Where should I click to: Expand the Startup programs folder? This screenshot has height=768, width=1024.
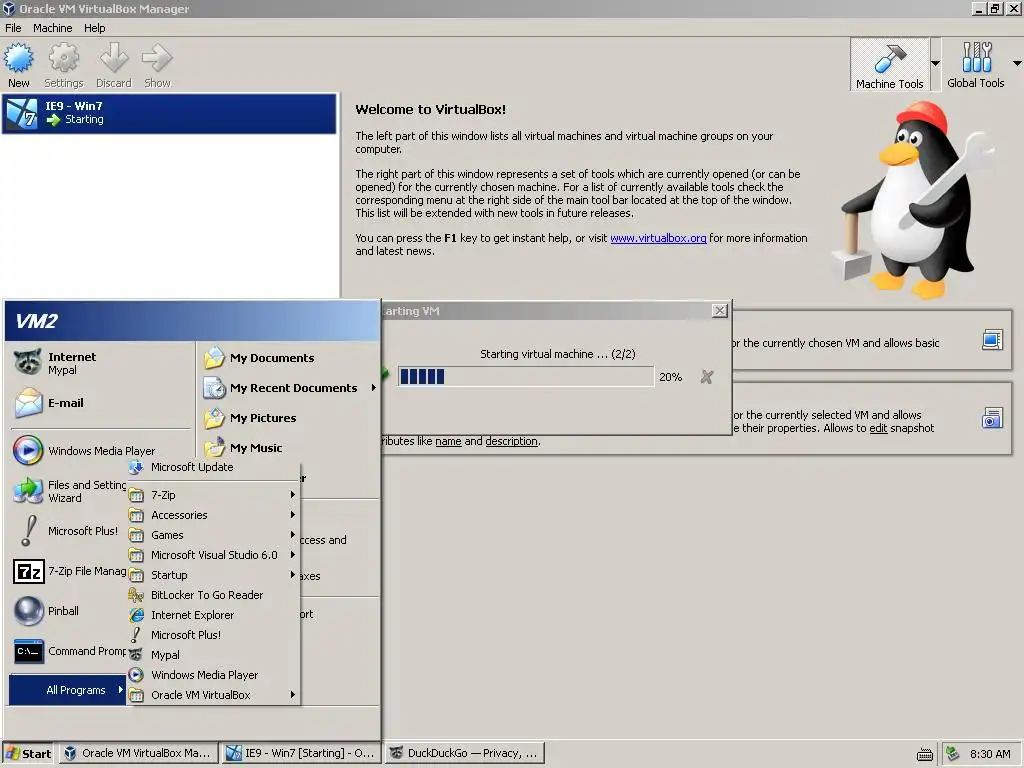coord(214,575)
